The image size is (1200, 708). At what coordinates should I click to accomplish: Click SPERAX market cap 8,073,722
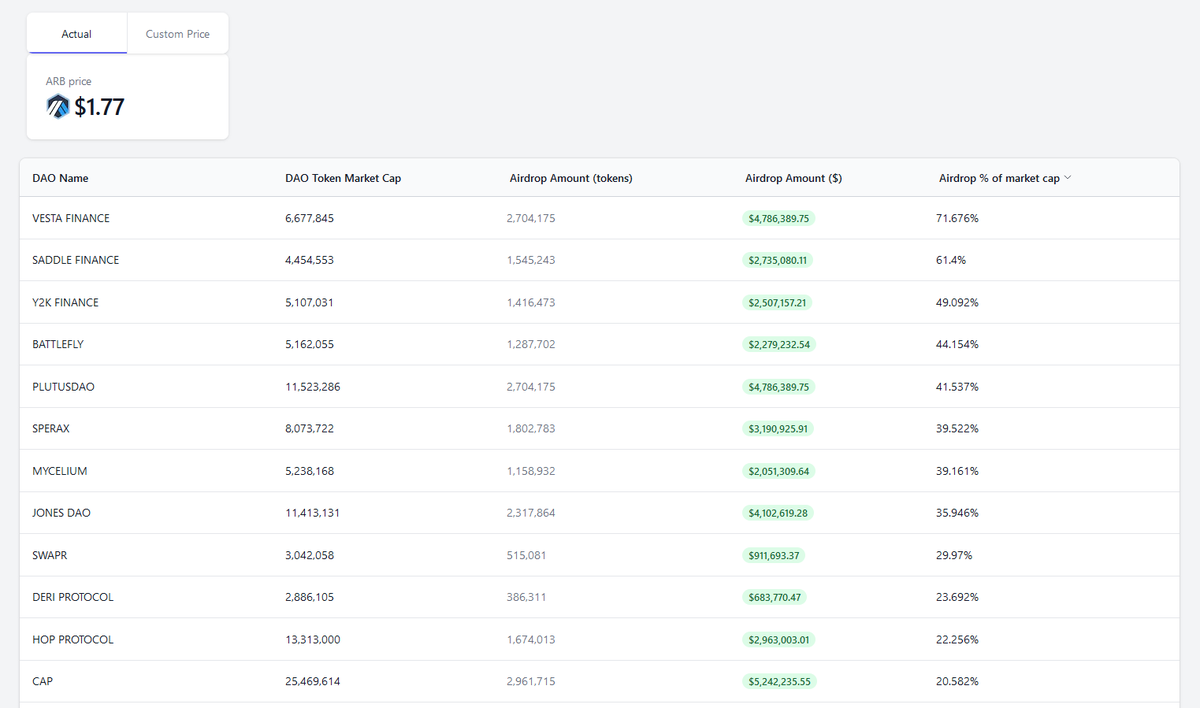[x=310, y=428]
